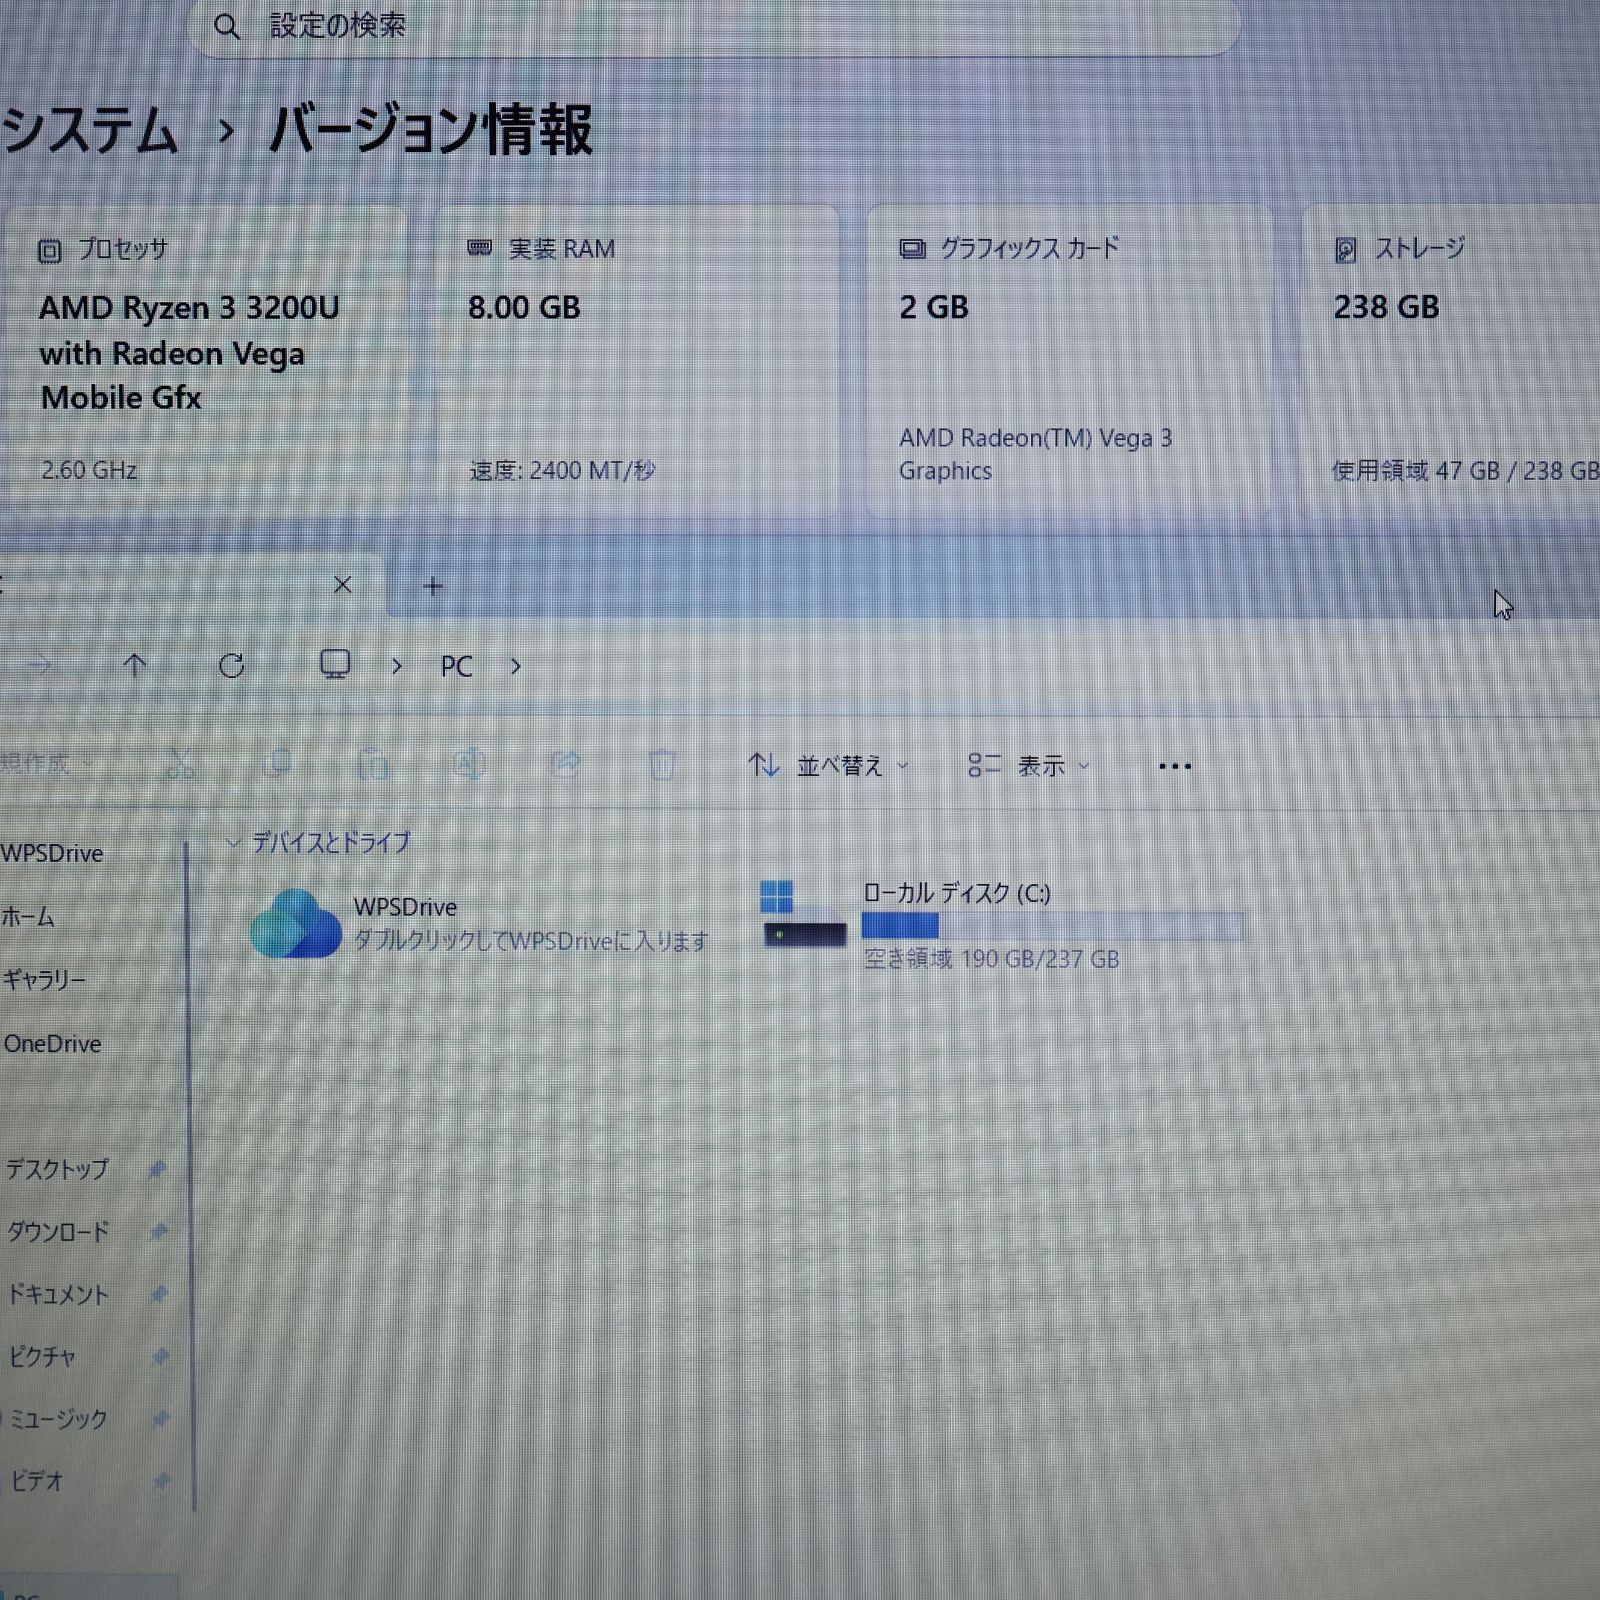Select the 8.00 GB RAM value

524,307
